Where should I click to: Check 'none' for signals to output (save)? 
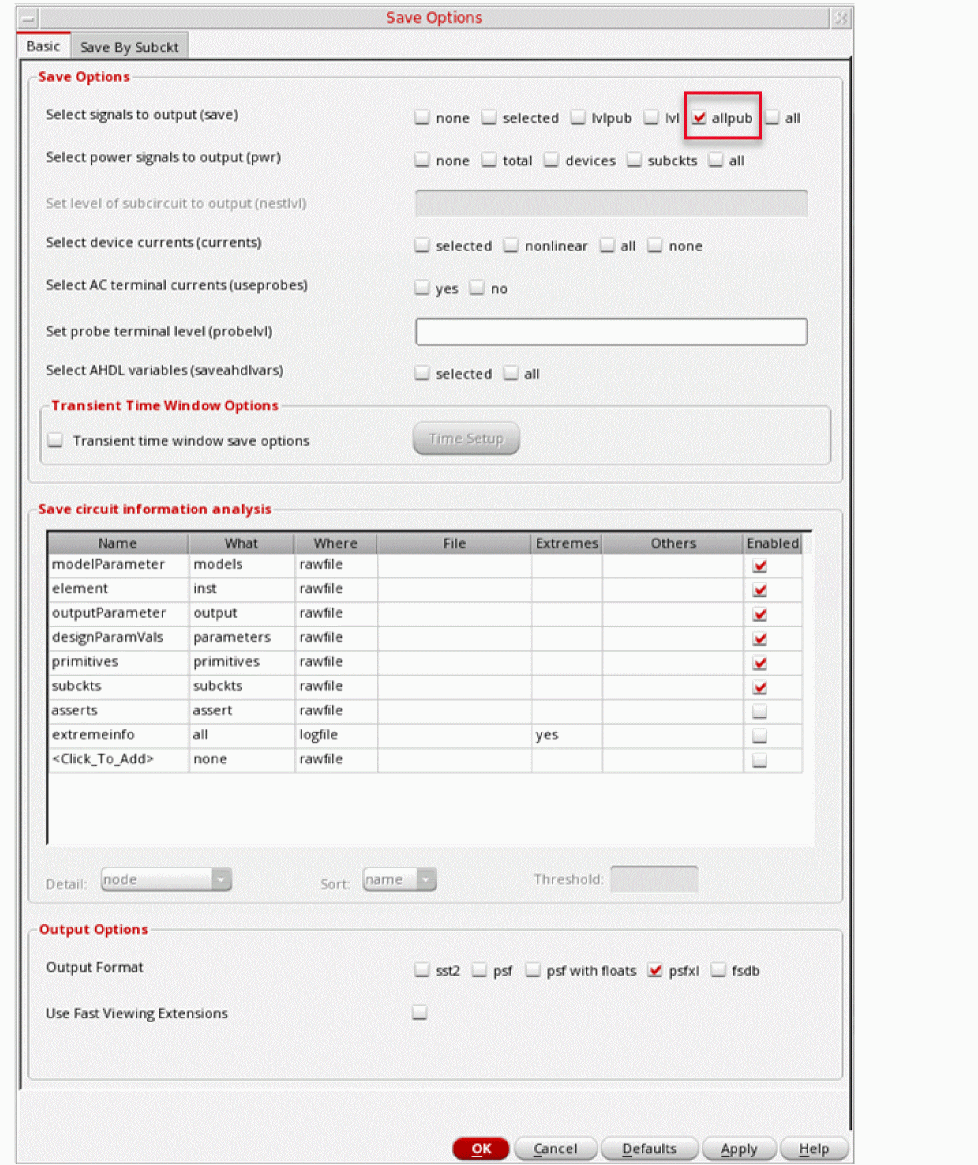pos(422,117)
